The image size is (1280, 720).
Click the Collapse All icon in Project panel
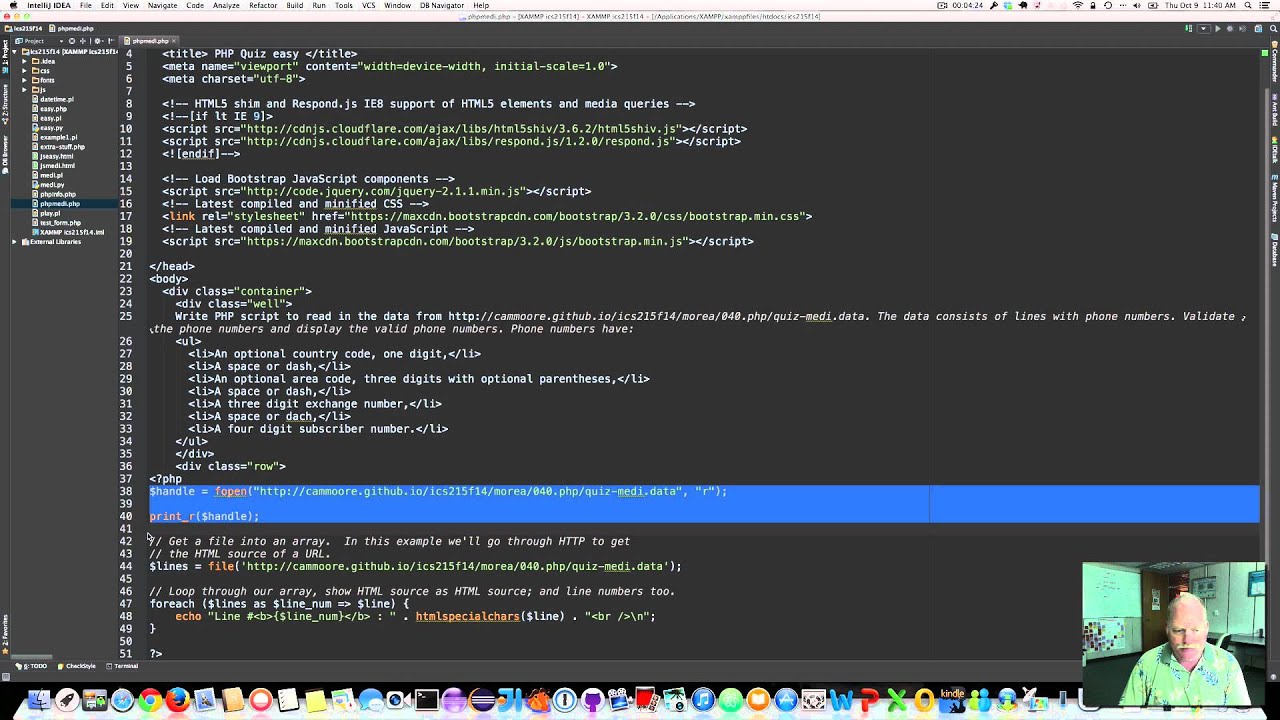click(83, 41)
